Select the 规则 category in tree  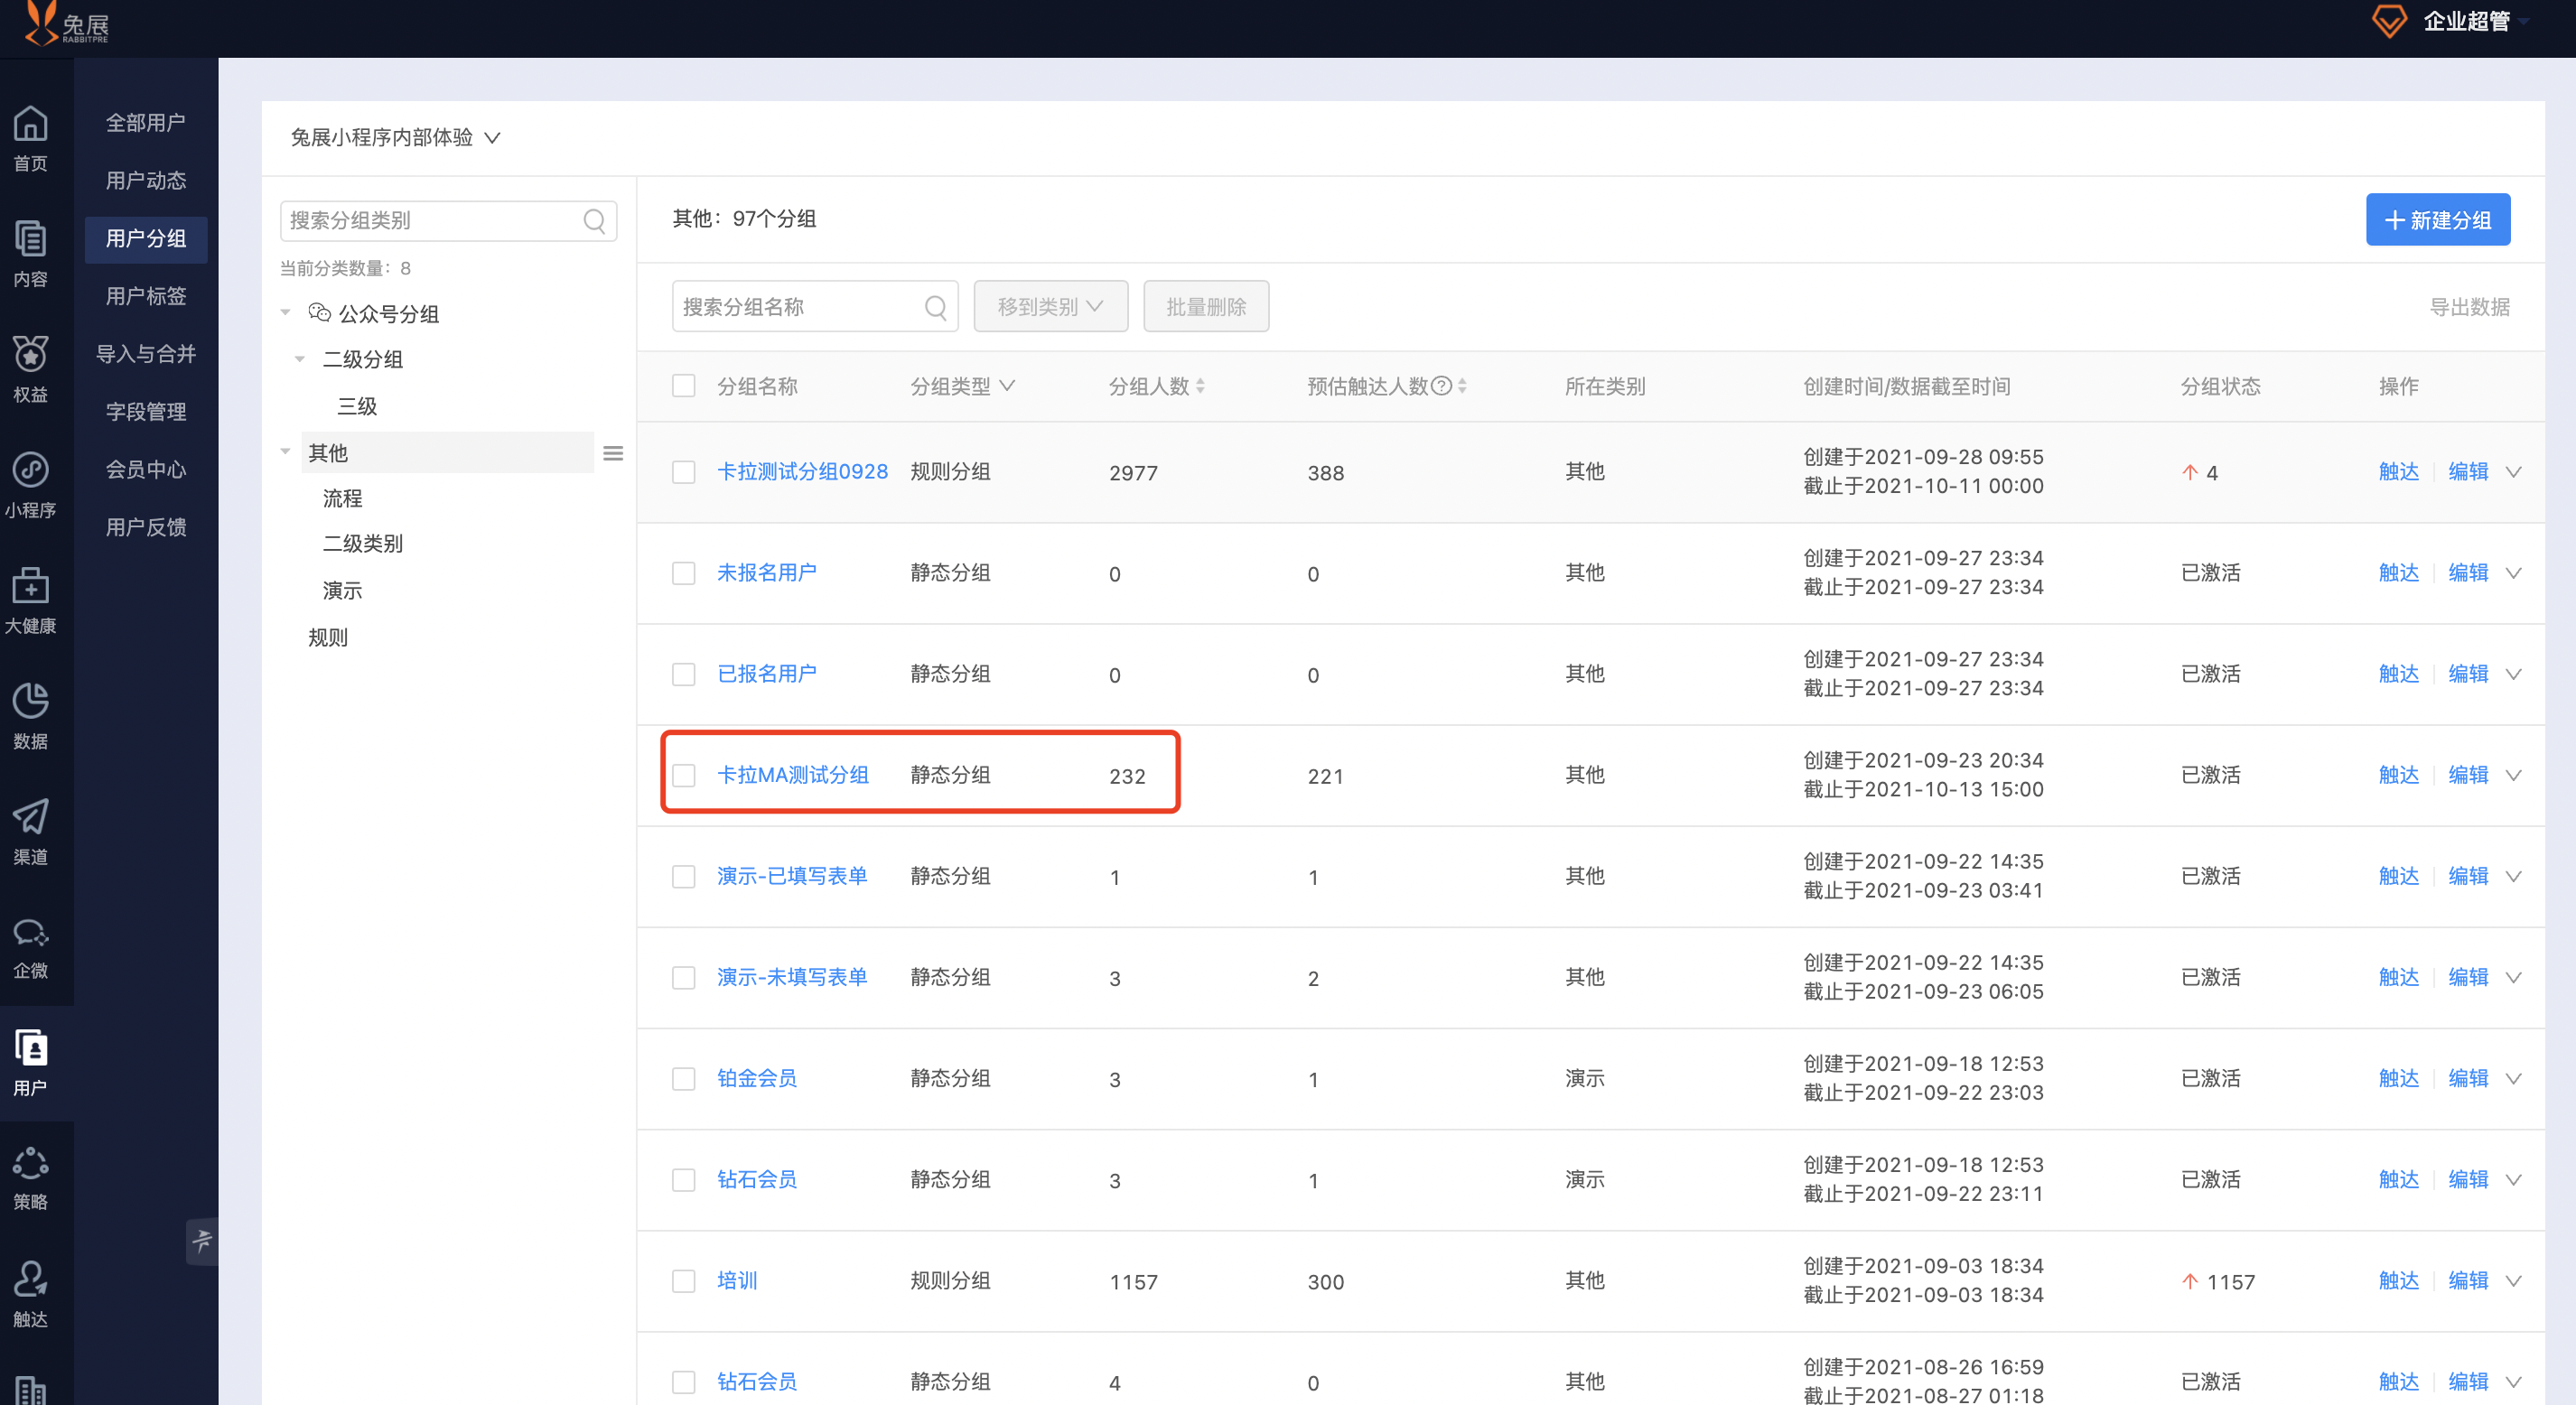click(328, 637)
